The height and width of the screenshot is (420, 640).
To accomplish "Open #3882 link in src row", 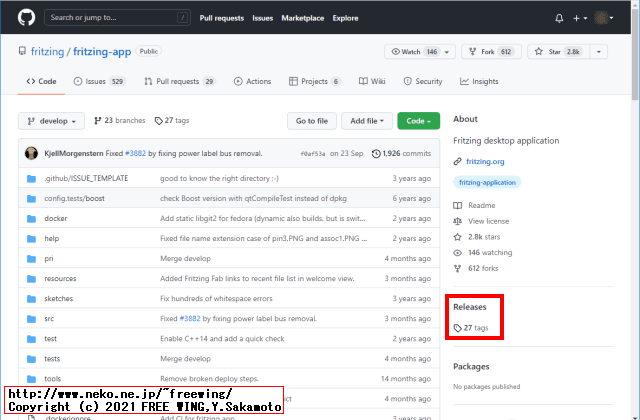I will click(x=190, y=318).
